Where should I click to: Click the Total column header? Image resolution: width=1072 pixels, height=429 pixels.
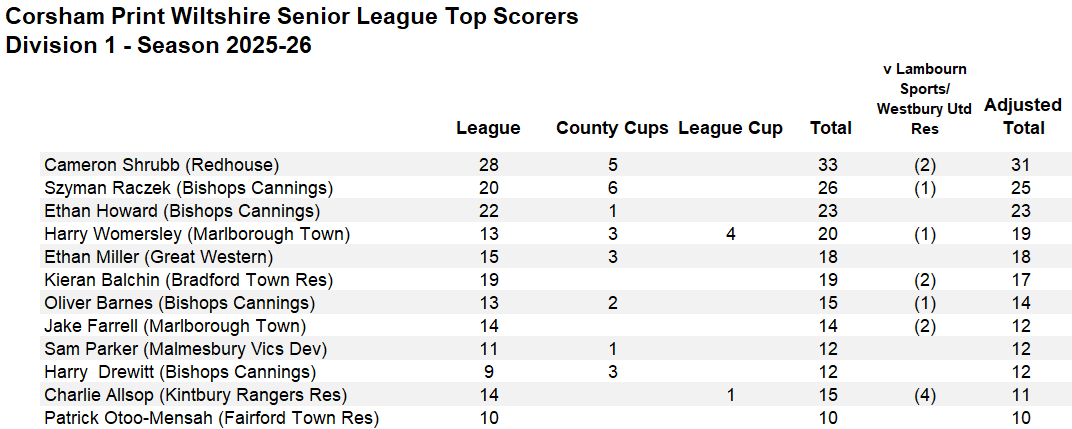coord(831,128)
